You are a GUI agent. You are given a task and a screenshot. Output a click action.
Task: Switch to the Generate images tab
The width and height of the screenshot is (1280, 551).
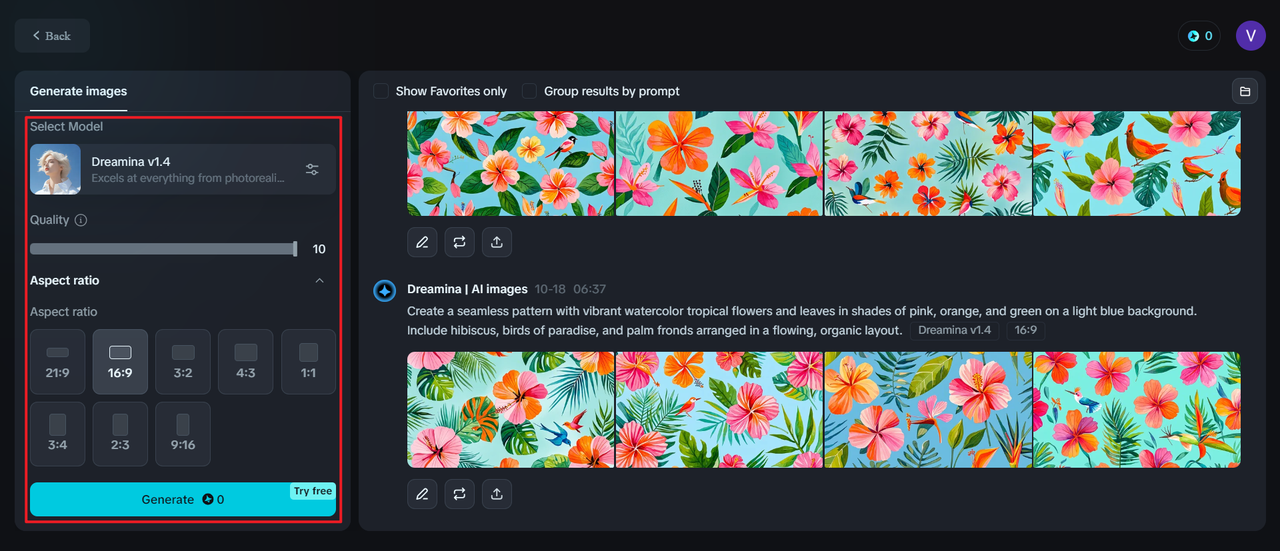coord(78,91)
